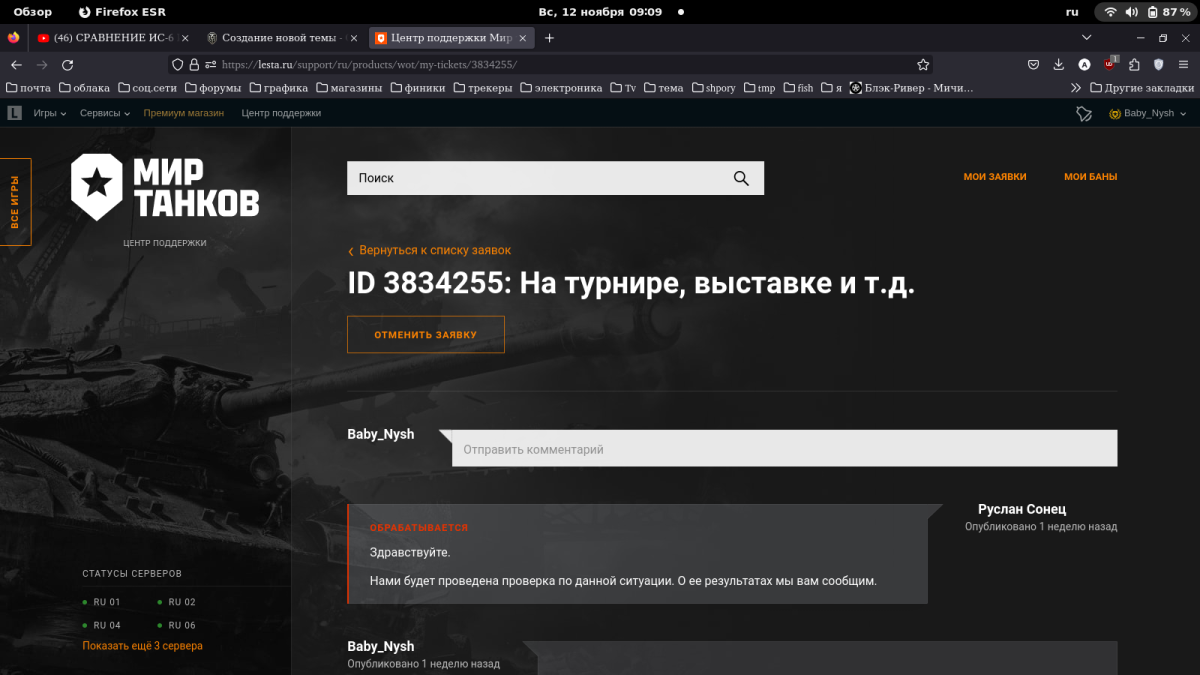Close the Центр поддержки tab
The image size is (1200, 675).
point(522,38)
